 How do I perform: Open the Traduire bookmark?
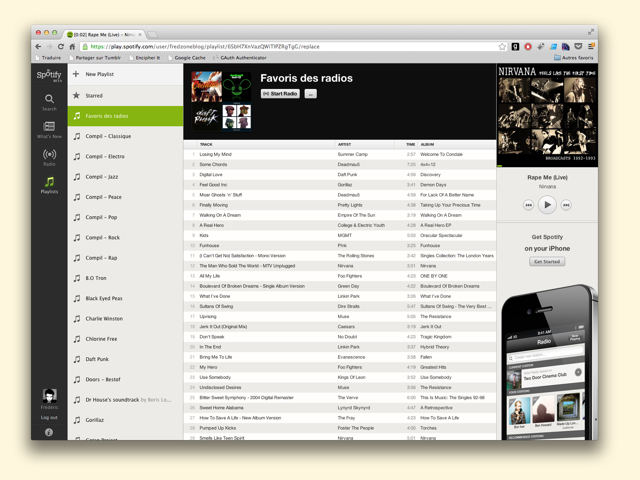tap(48, 58)
